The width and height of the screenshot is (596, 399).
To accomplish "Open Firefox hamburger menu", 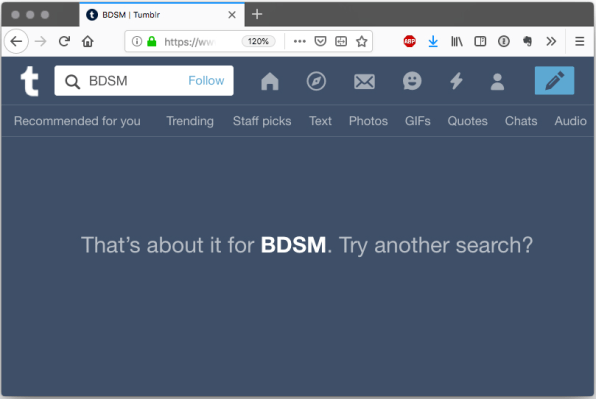I will 579,41.
